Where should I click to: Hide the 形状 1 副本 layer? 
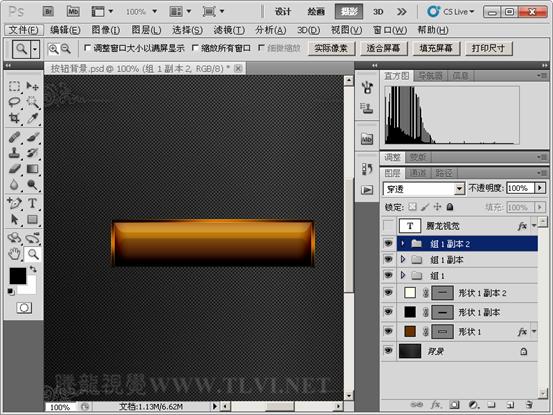pyautogui.click(x=388, y=312)
